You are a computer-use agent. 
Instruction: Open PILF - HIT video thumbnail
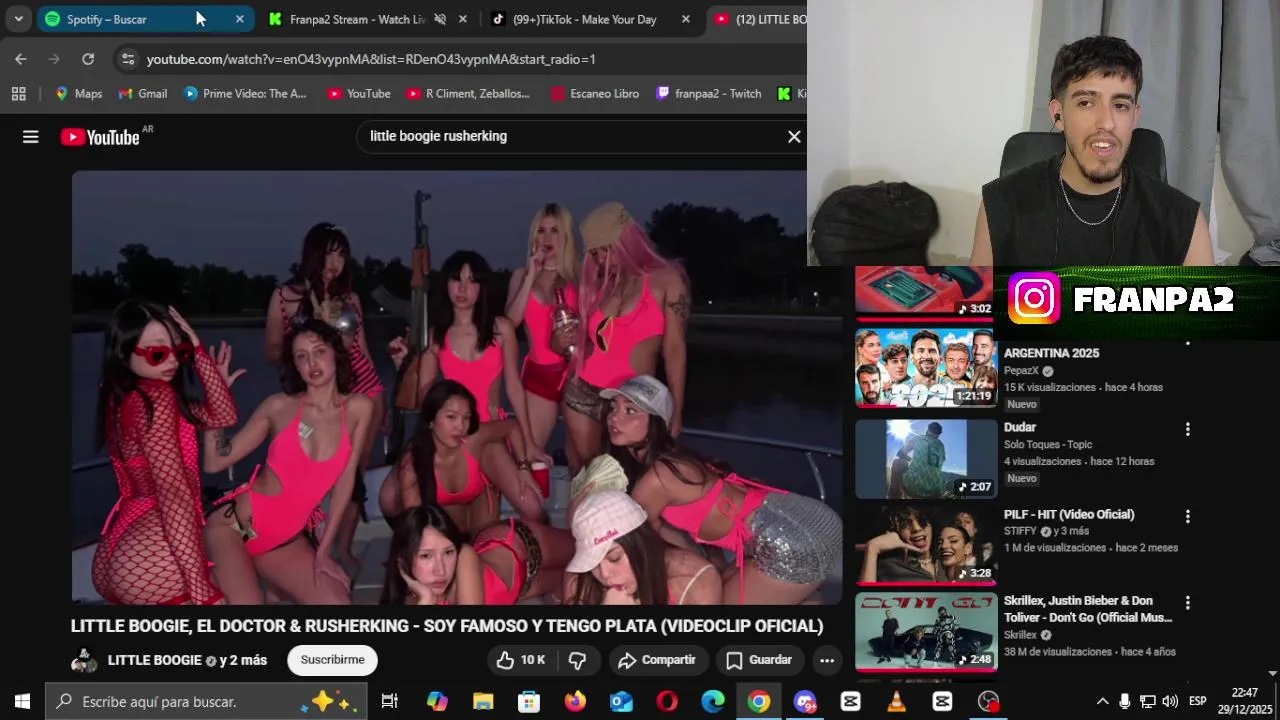tap(926, 545)
